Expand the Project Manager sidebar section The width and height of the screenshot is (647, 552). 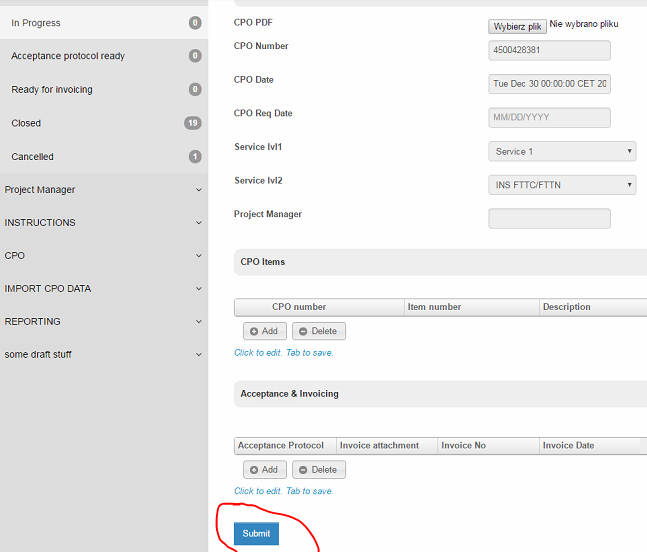[x=102, y=190]
